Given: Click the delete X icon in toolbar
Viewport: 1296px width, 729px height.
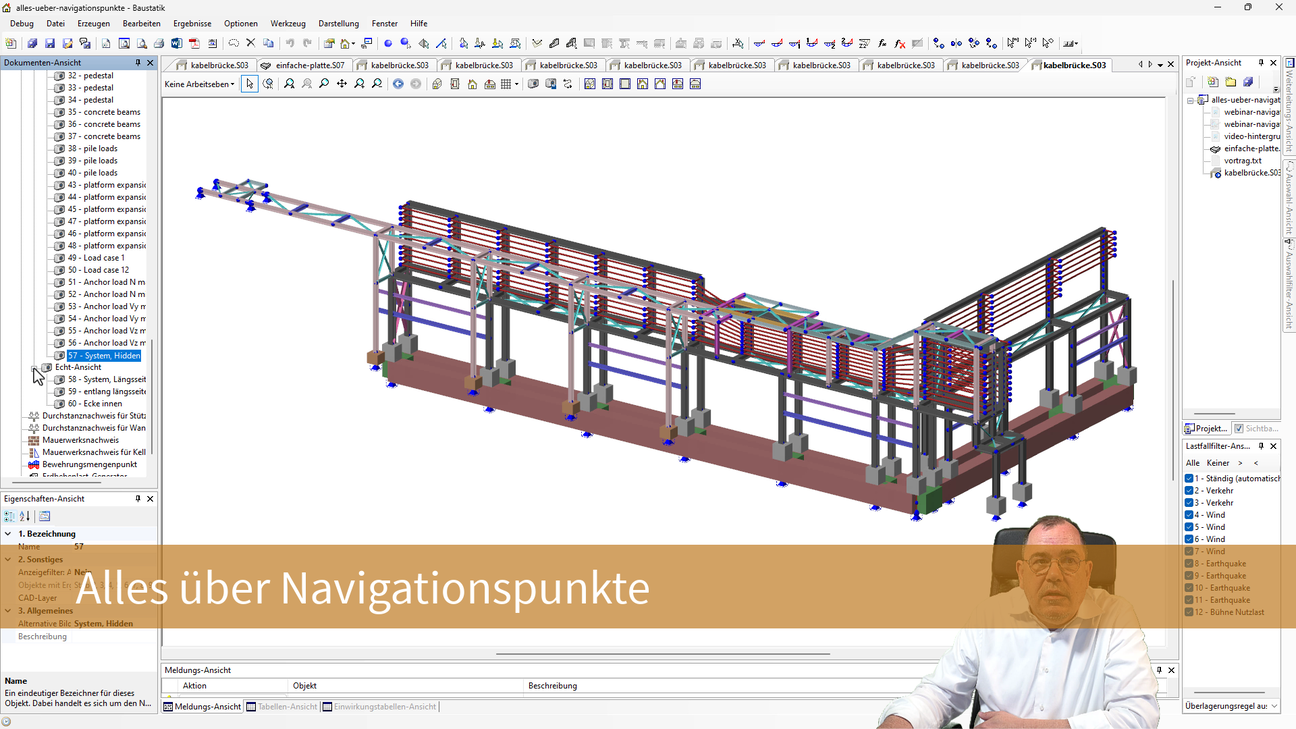Looking at the screenshot, I should (x=251, y=44).
